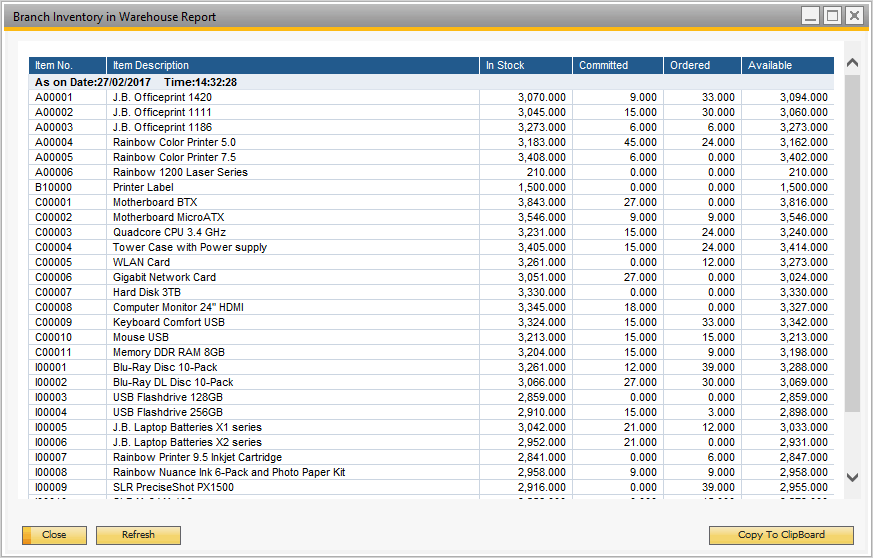873x558 pixels.
Task: Click In Stock value 3,546.000
Action: 542,218
